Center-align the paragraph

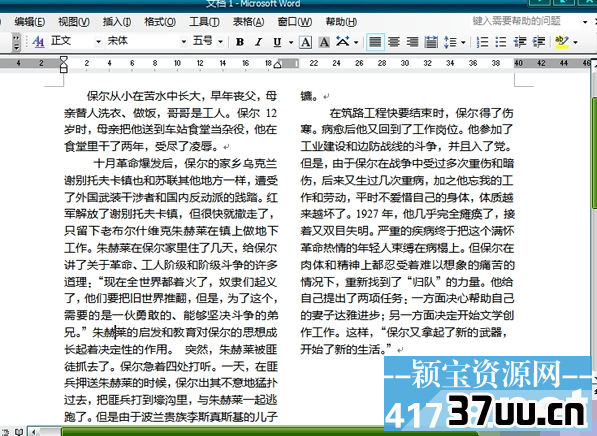coord(394,42)
